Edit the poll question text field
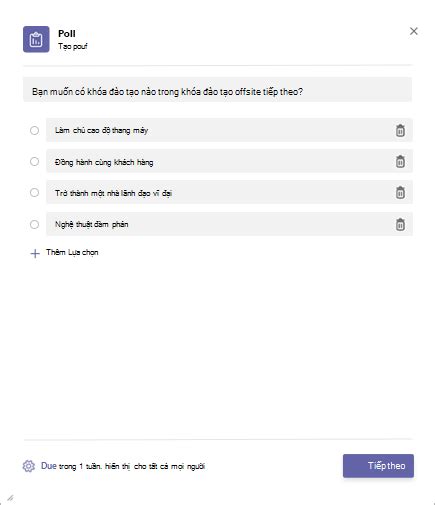The height and width of the screenshot is (505, 435). click(217, 89)
